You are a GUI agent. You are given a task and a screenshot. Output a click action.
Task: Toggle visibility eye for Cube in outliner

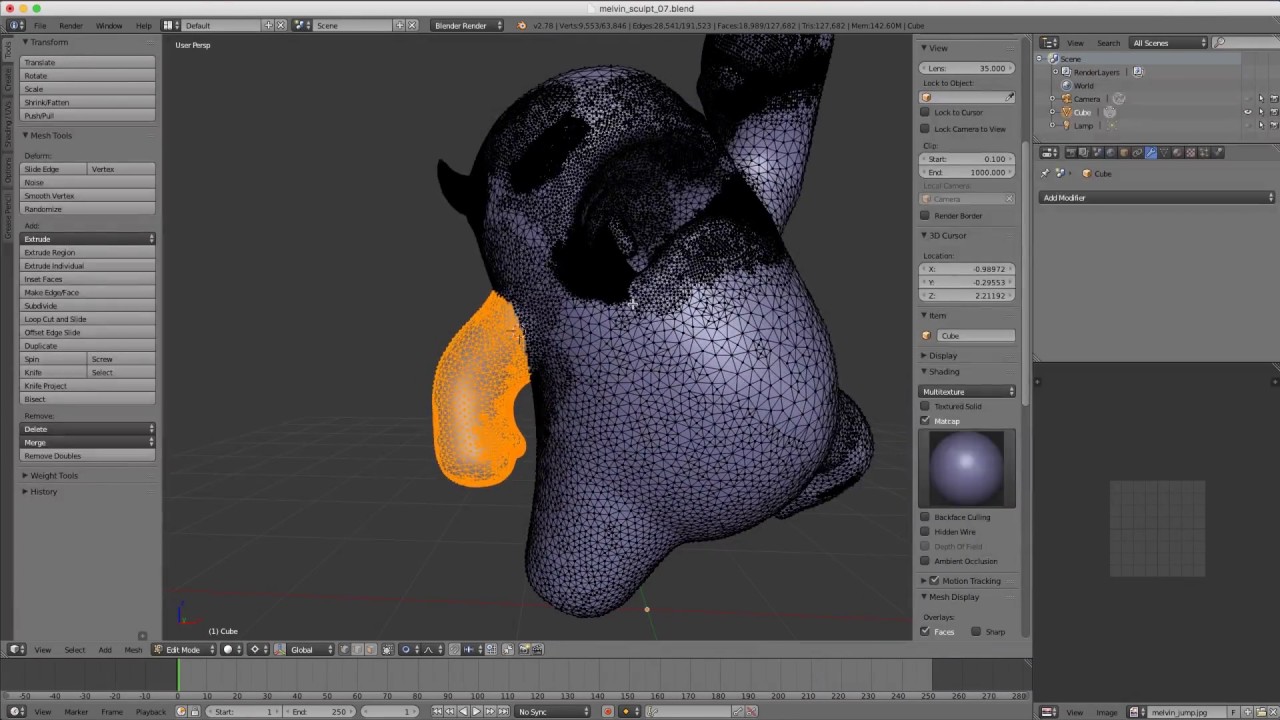1247,112
